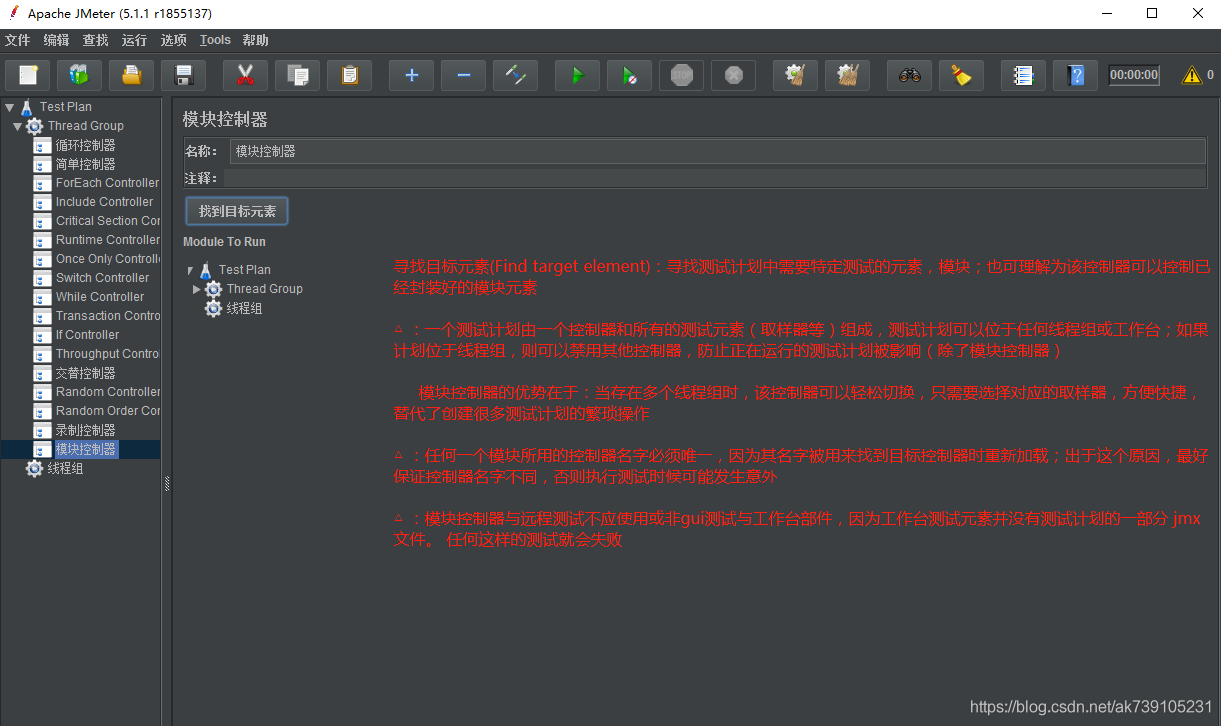Select 模块控制器 in the left tree
The height and width of the screenshot is (726, 1221).
click(85, 449)
